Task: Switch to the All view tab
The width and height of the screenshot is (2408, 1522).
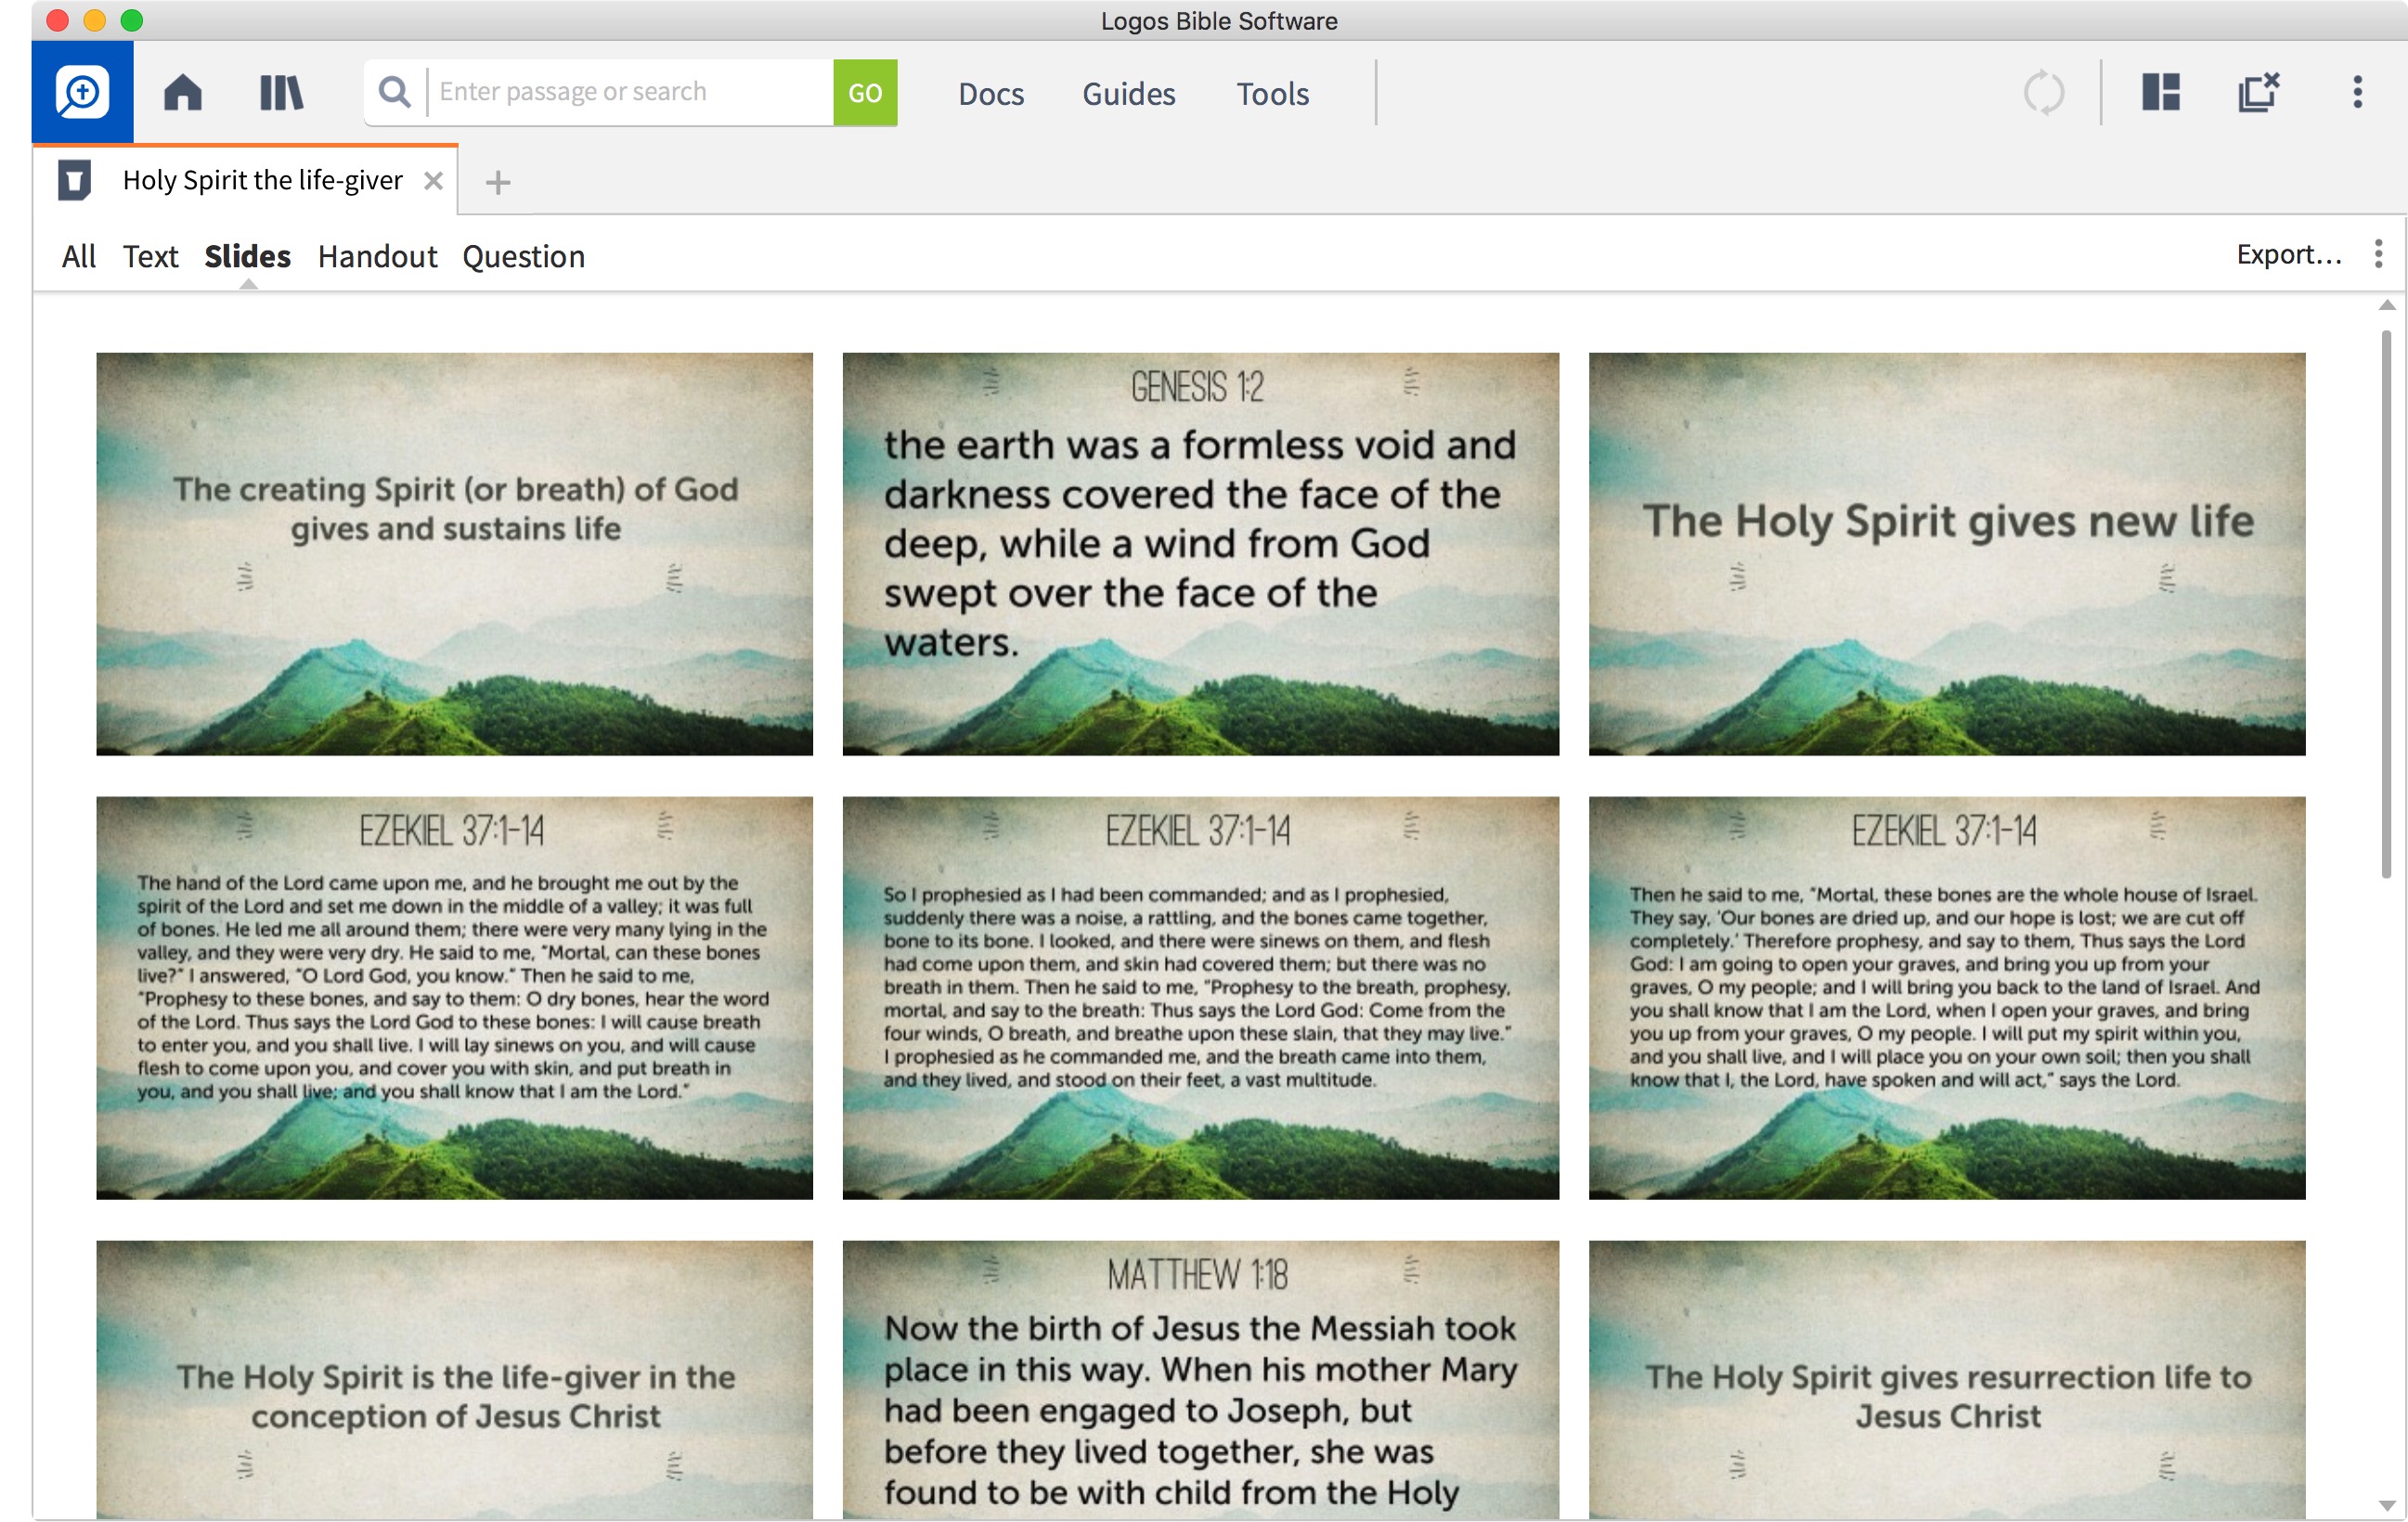Action: click(x=79, y=256)
